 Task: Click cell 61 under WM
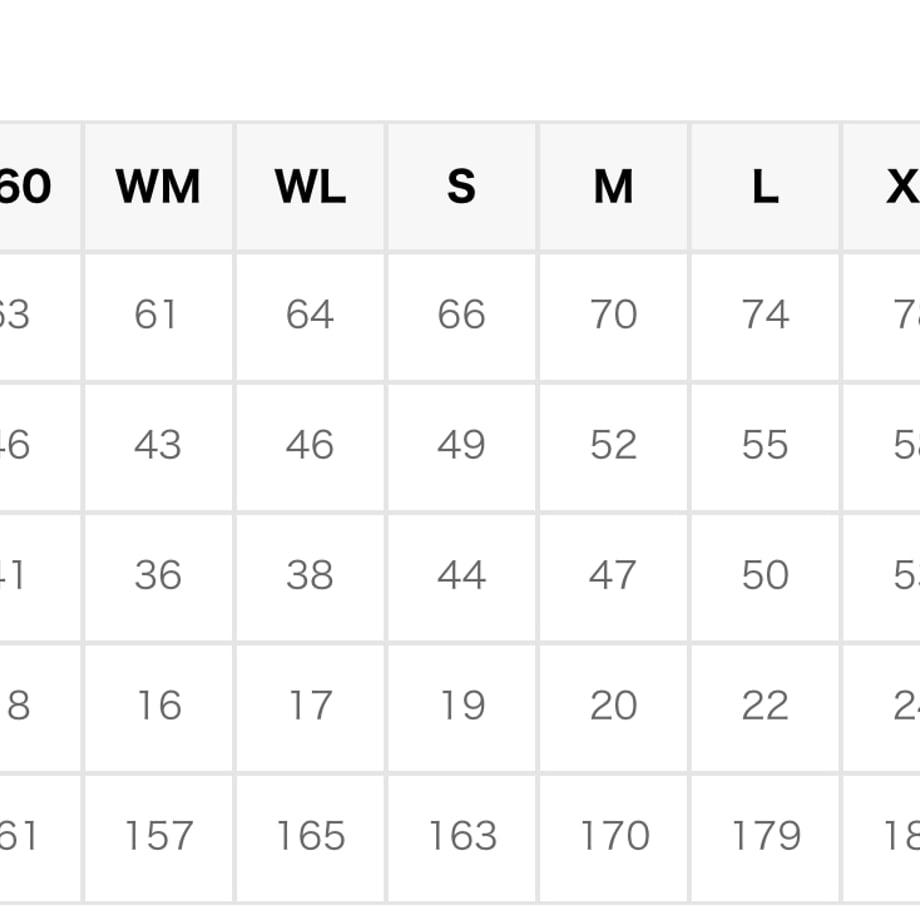click(x=158, y=317)
